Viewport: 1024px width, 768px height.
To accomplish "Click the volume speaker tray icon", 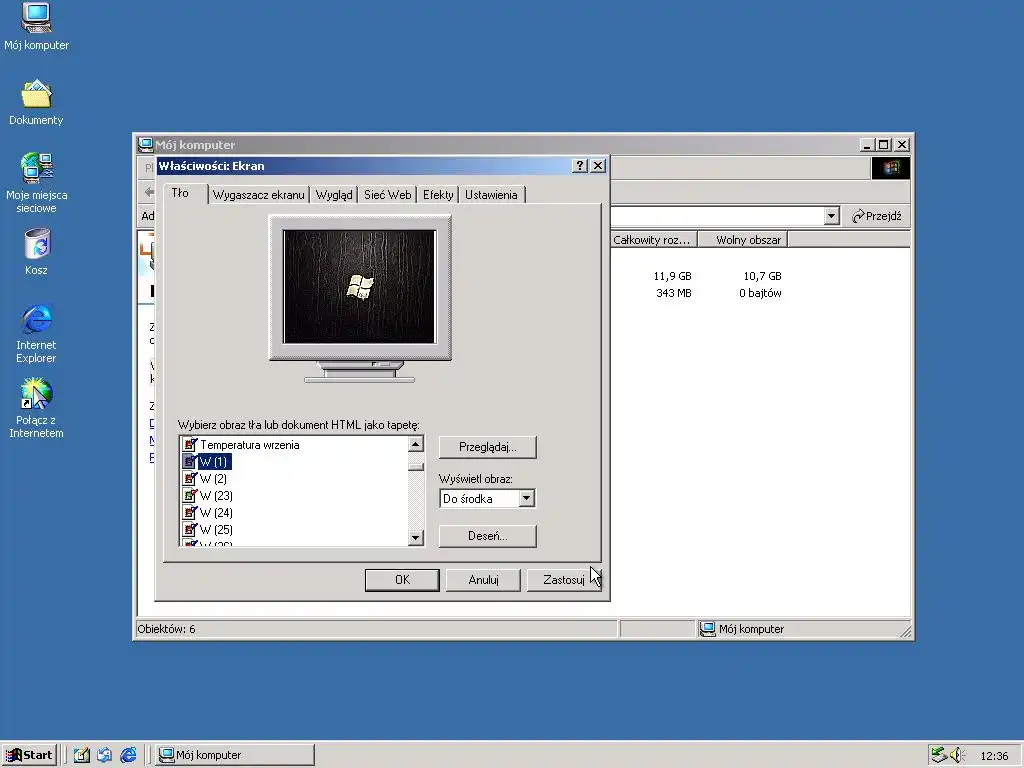I will 957,755.
